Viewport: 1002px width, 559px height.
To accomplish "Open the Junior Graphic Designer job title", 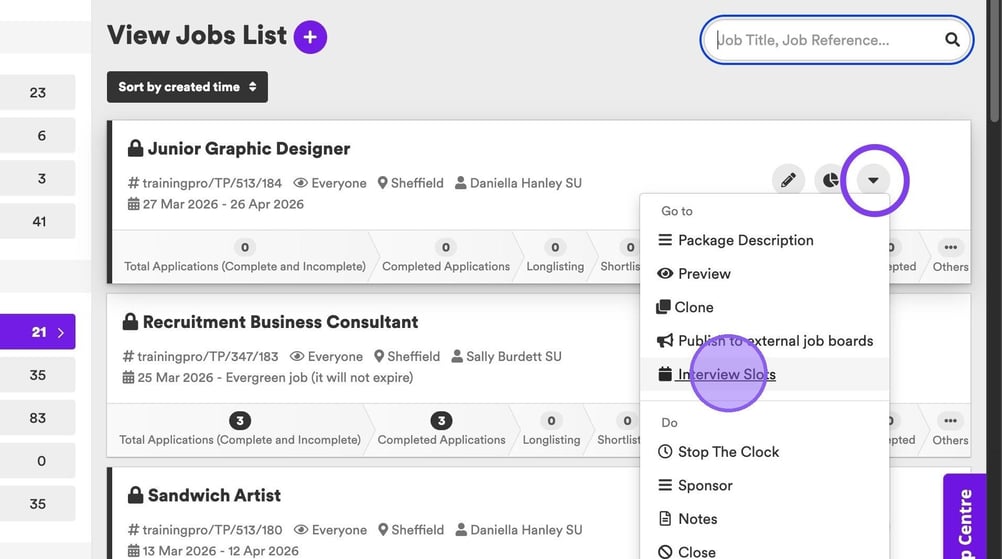I will click(249, 149).
